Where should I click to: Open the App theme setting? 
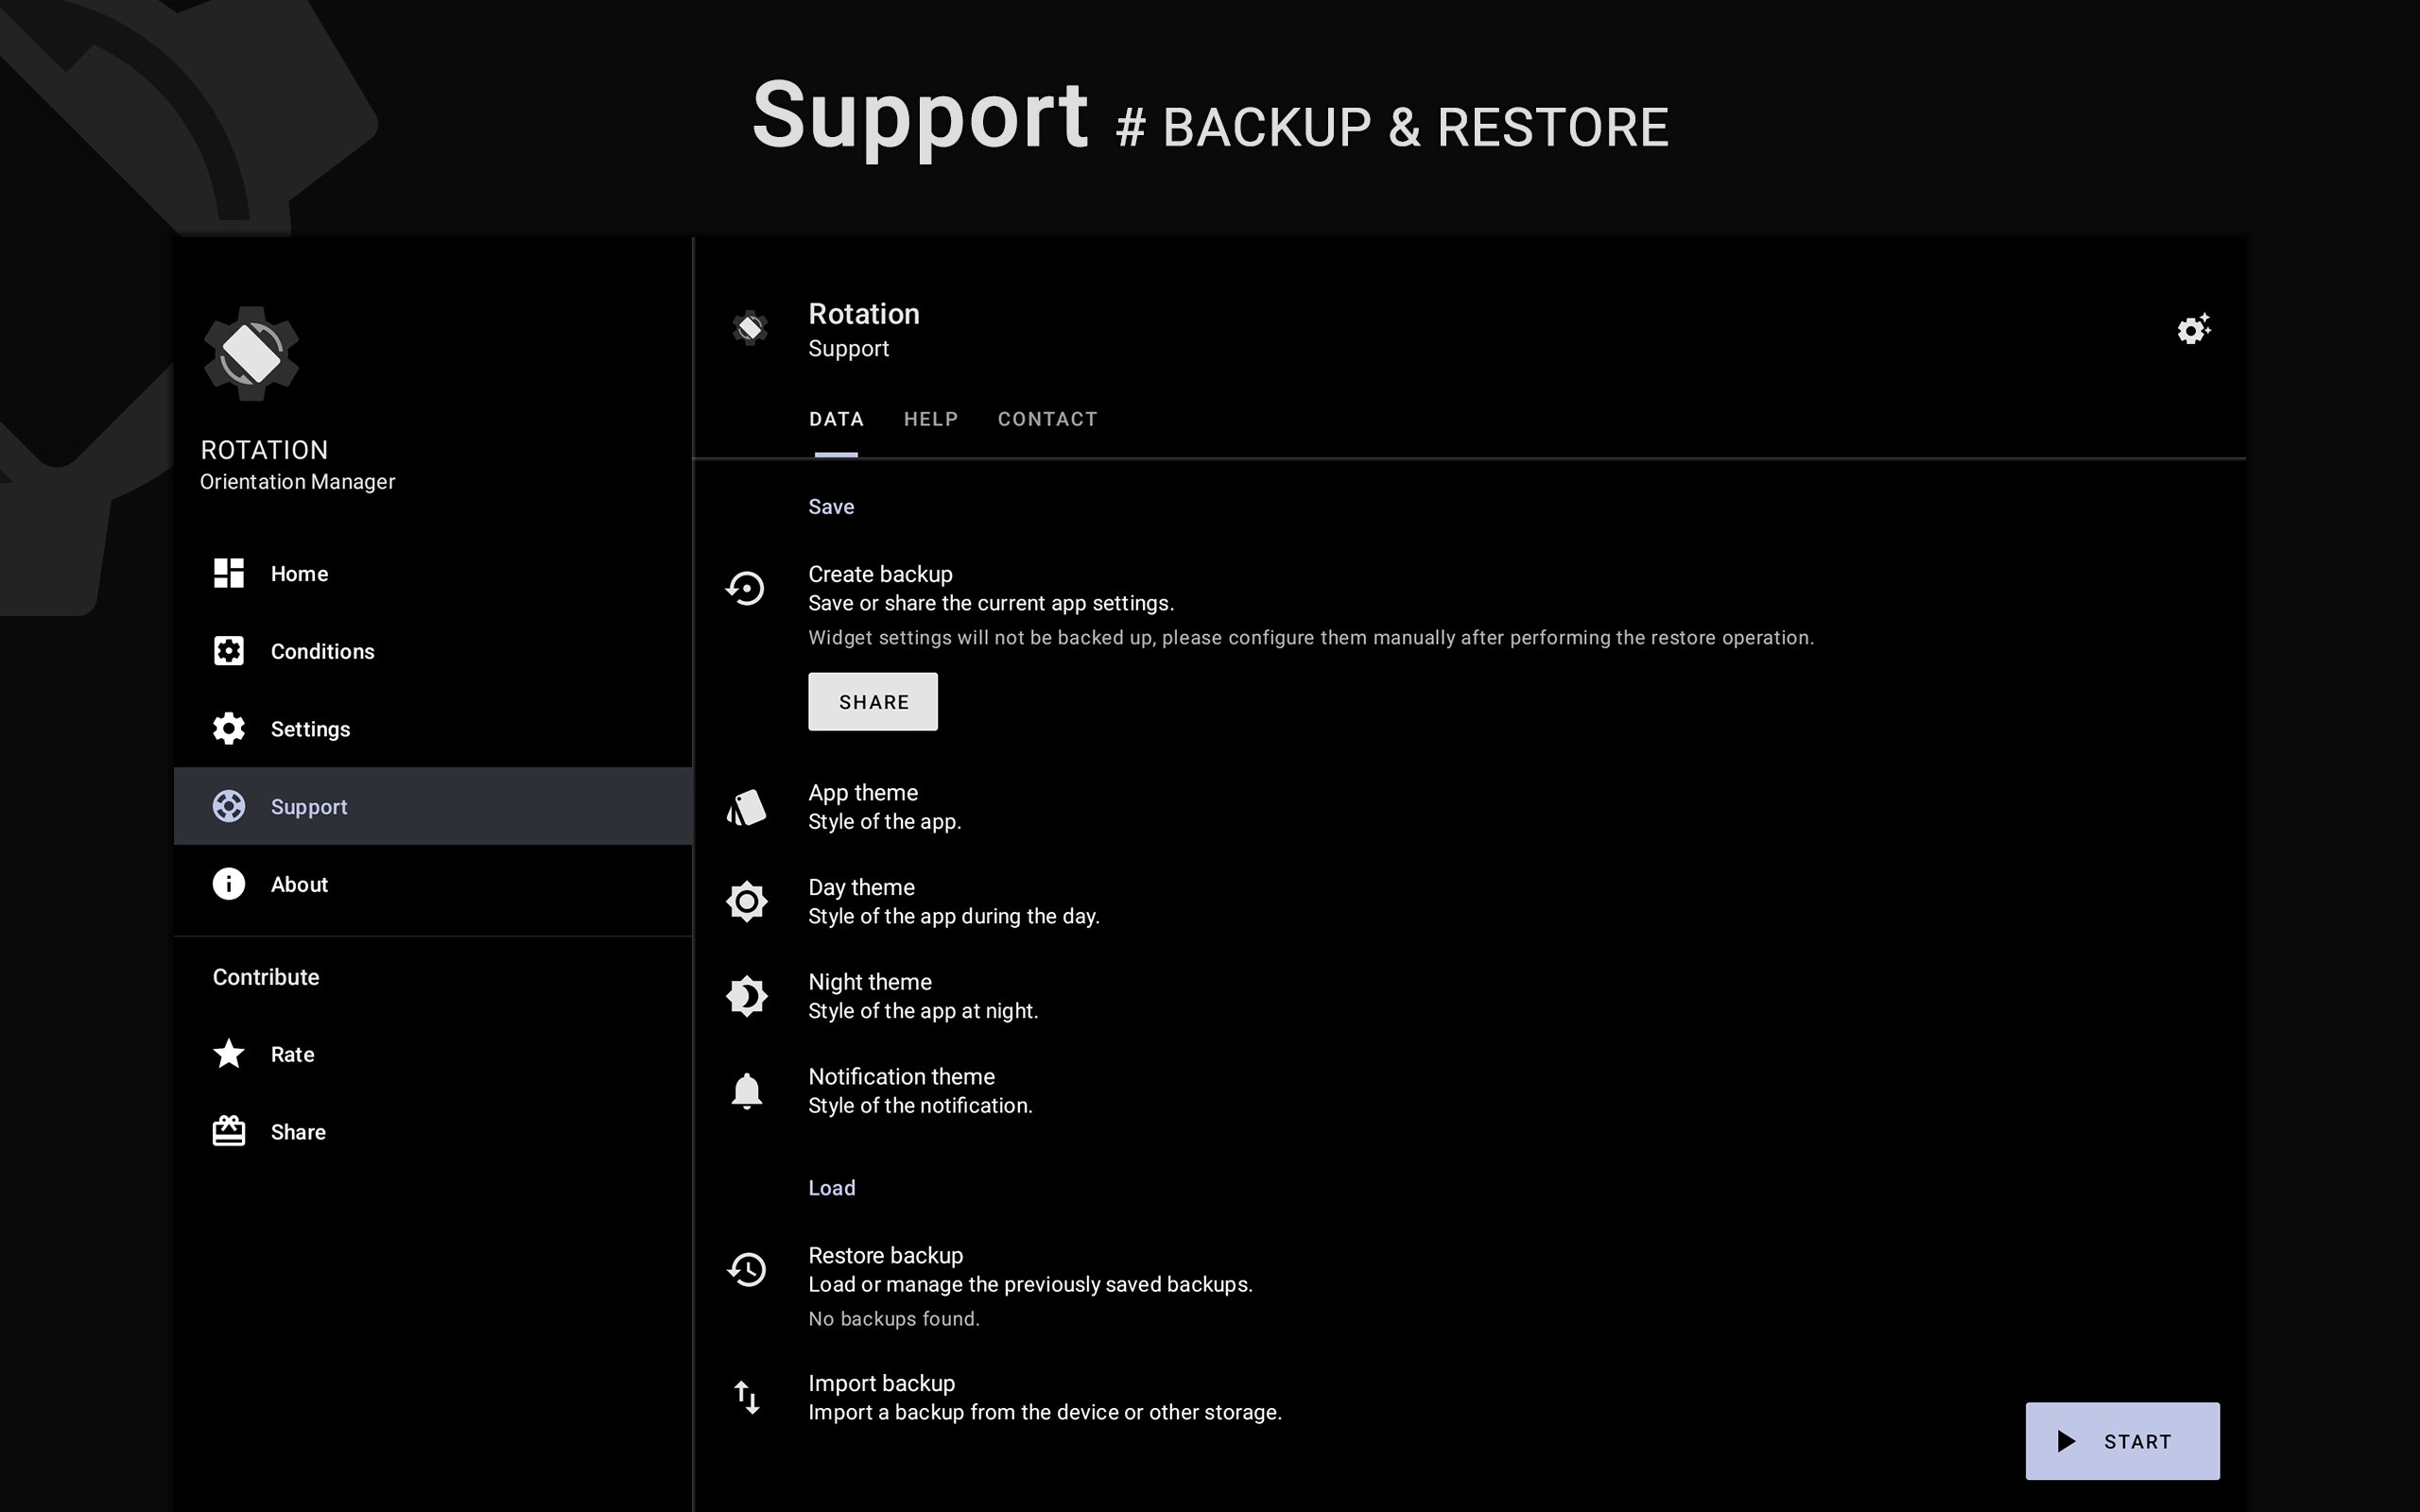(1469, 807)
